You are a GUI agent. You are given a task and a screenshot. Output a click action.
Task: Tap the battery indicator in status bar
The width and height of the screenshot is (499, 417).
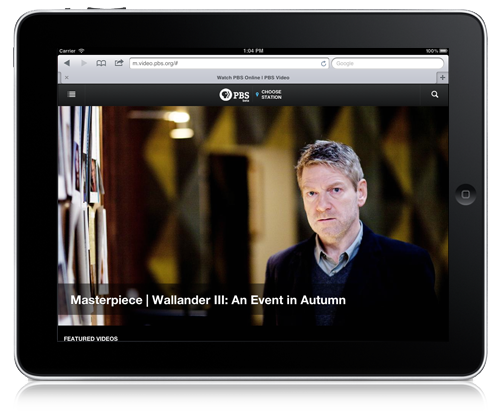[443, 51]
